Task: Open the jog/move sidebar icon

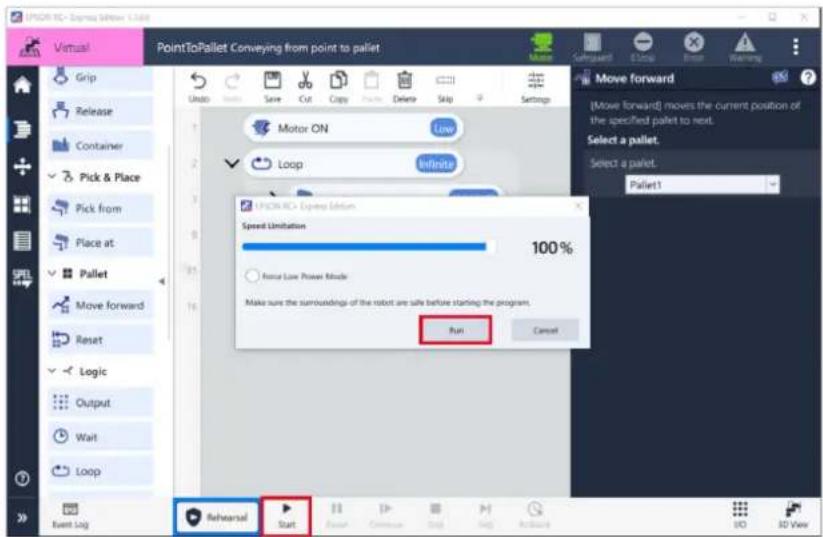Action: [x=22, y=167]
